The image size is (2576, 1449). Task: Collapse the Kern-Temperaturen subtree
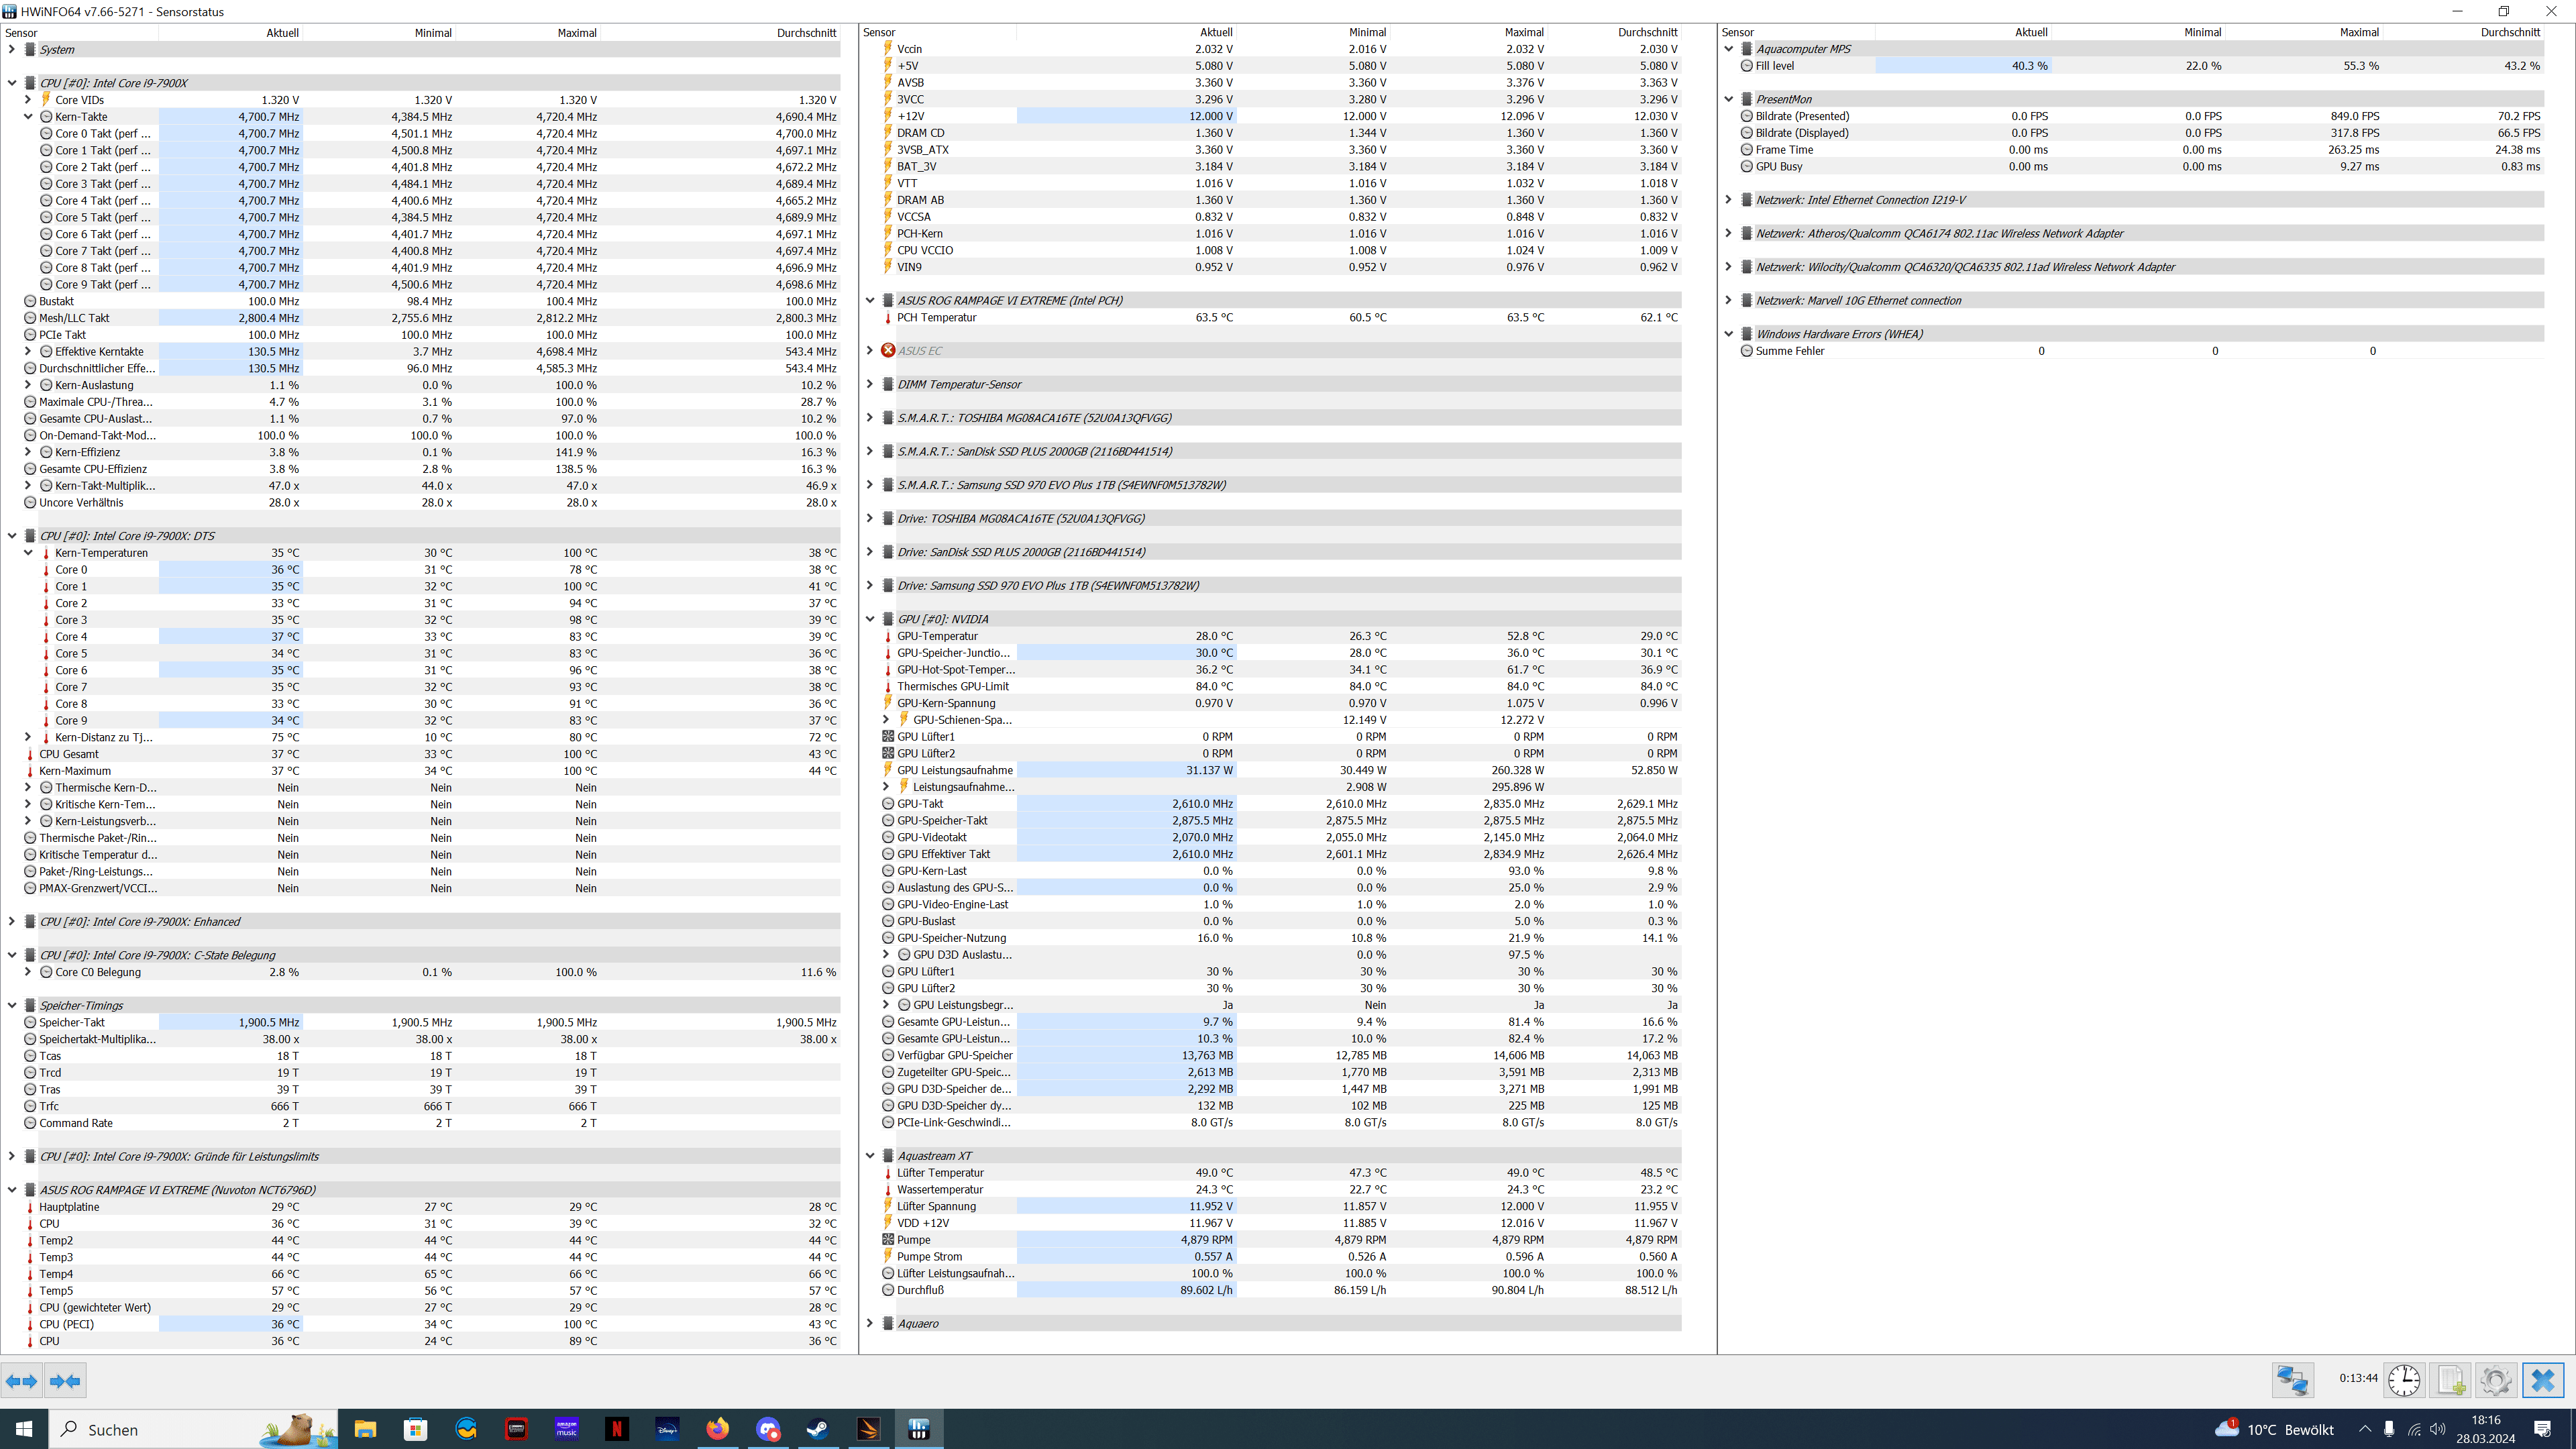click(28, 553)
